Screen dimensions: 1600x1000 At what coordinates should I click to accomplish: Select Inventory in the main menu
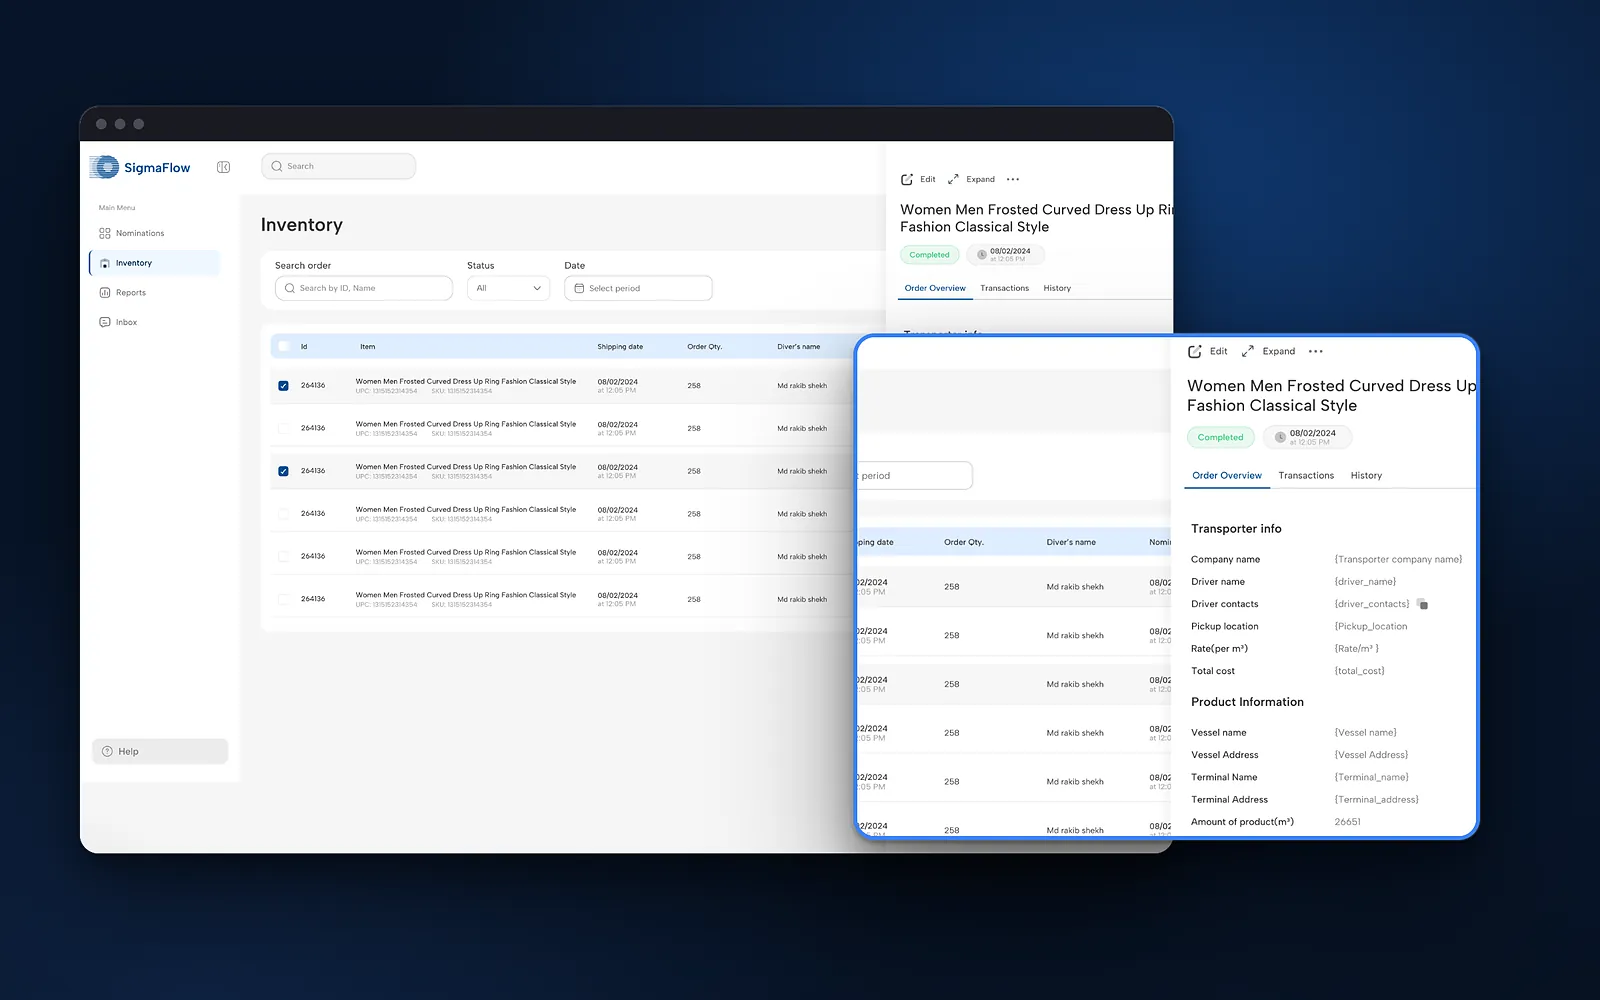[155, 263]
